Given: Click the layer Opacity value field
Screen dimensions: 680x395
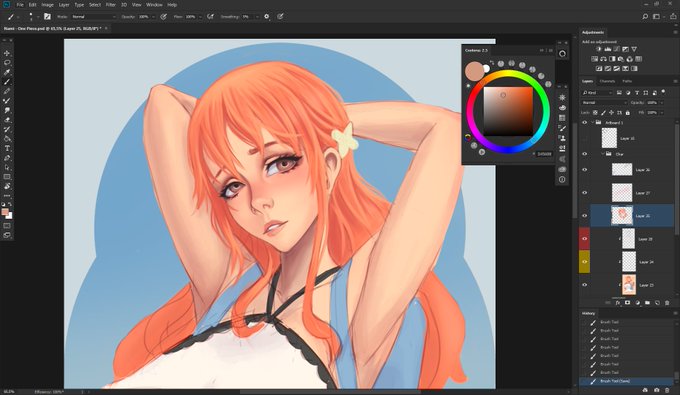Looking at the screenshot, I should [652, 103].
